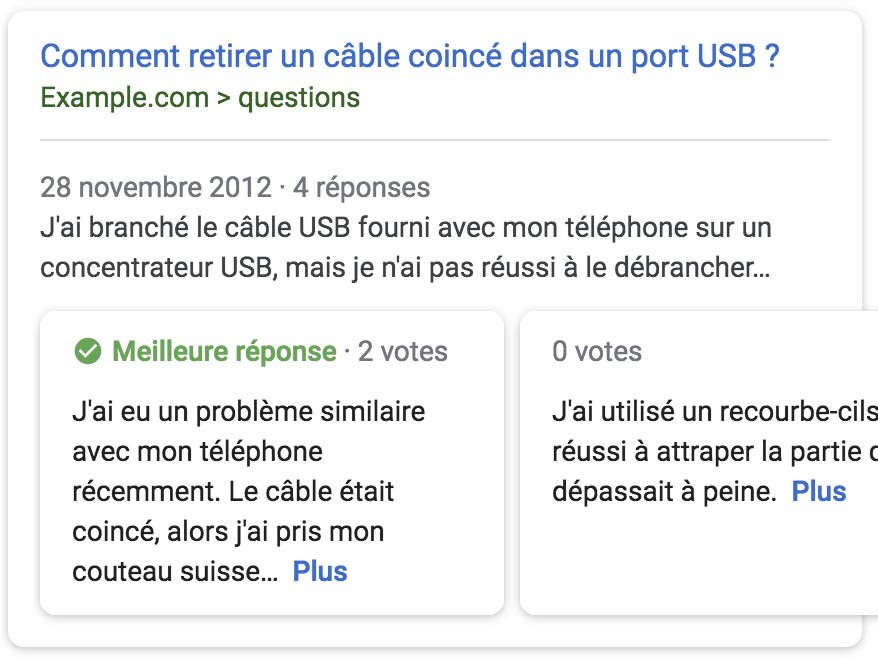Click the snippet line "J'ai branché le câble USB"
The image size is (878, 658).
coord(405,228)
